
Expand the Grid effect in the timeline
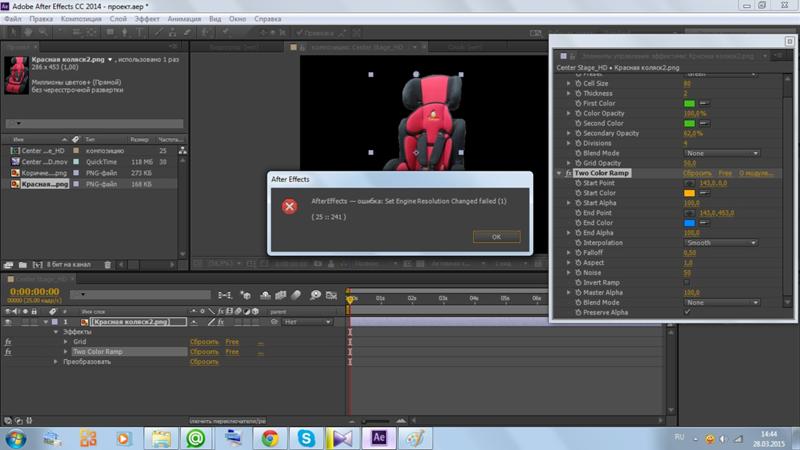coord(66,342)
